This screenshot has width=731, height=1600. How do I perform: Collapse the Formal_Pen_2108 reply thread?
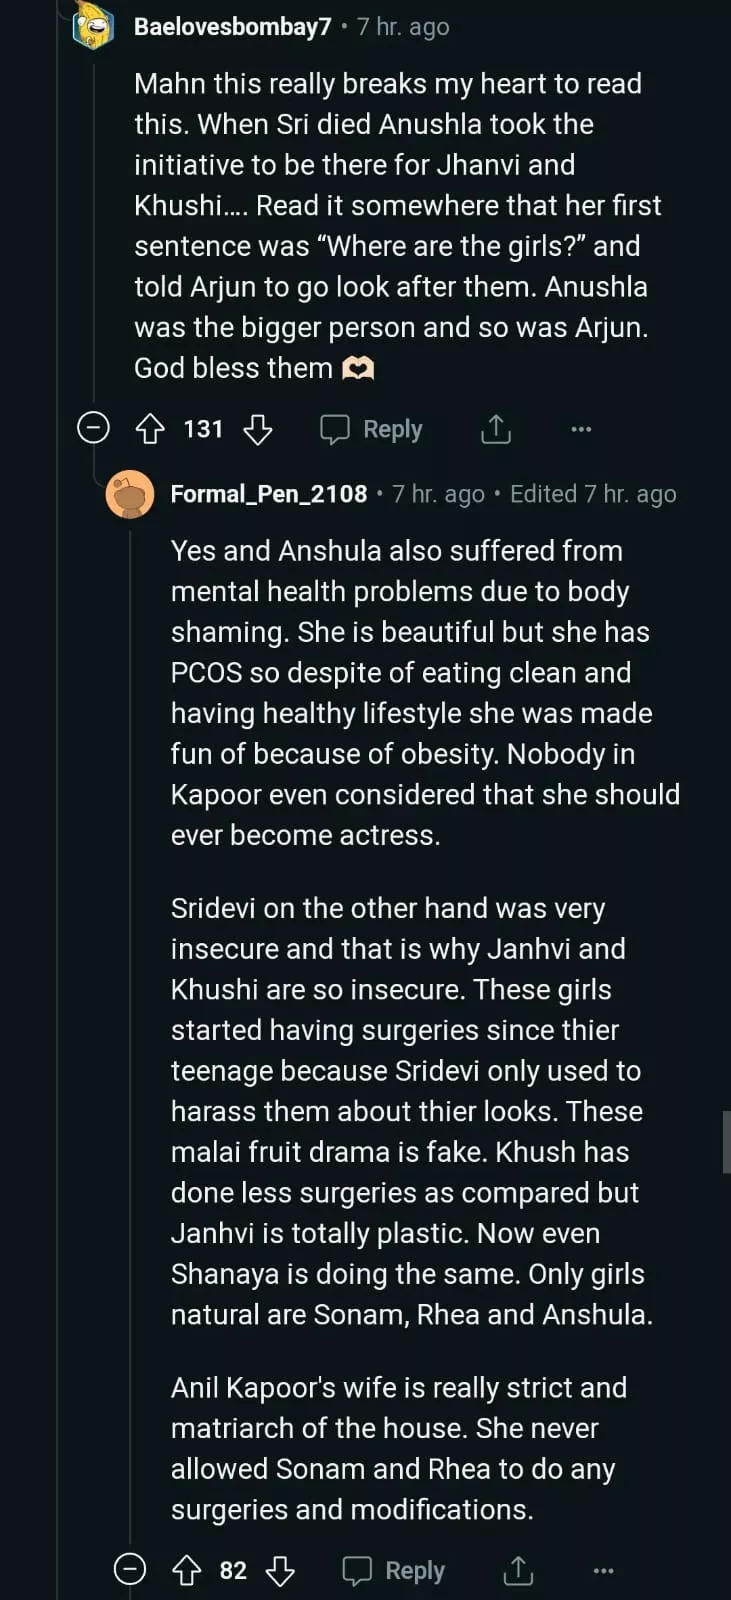pos(130,1570)
